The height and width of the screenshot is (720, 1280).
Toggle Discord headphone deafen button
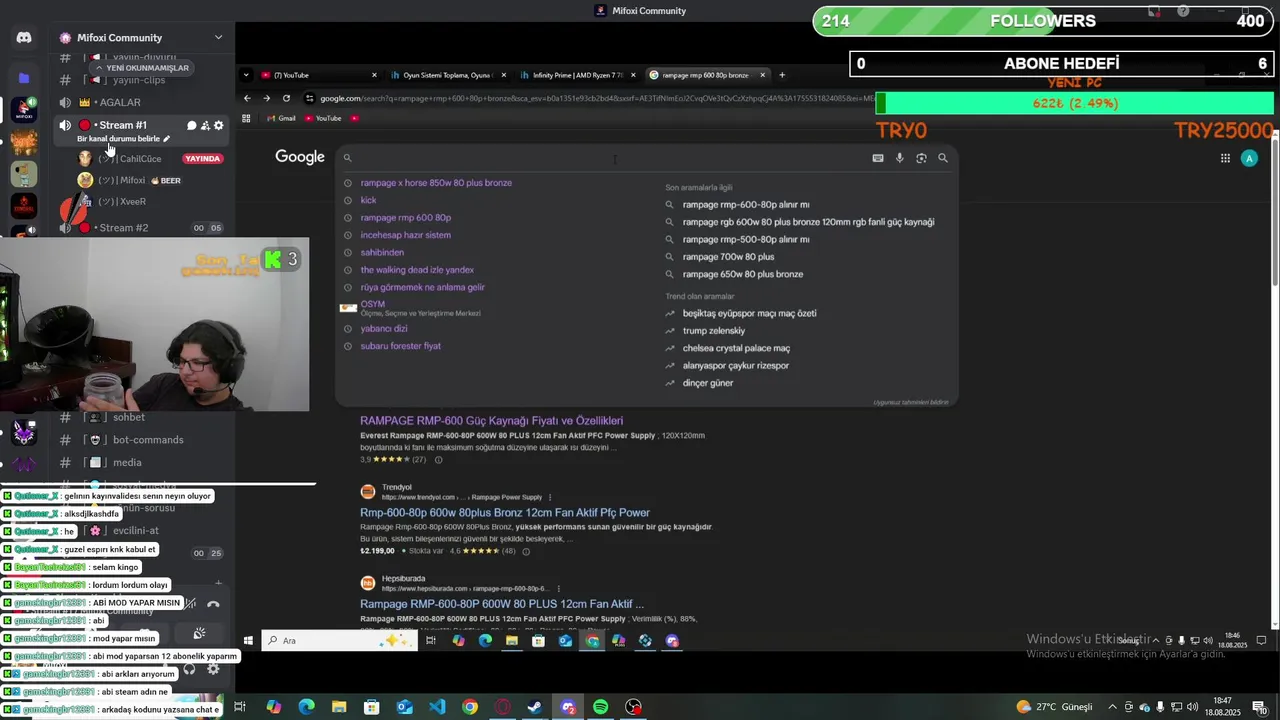[189, 669]
